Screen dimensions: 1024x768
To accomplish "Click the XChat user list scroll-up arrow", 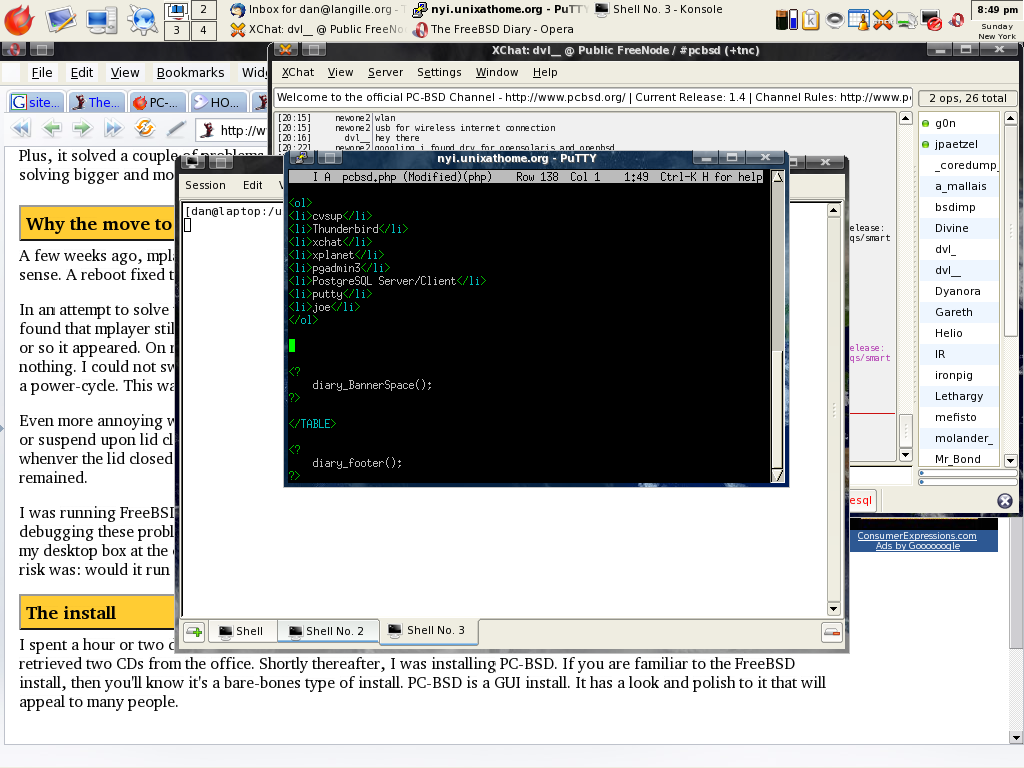I will click(x=1010, y=118).
